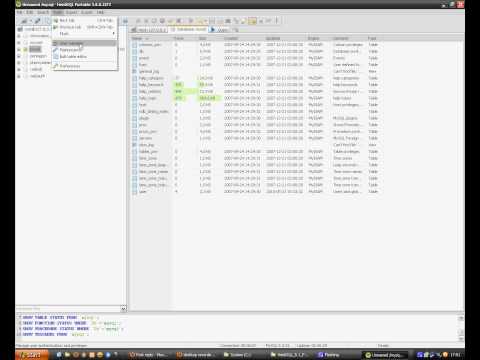
Task: Expand the phpmyadmin tree node
Action: coord(19,63)
